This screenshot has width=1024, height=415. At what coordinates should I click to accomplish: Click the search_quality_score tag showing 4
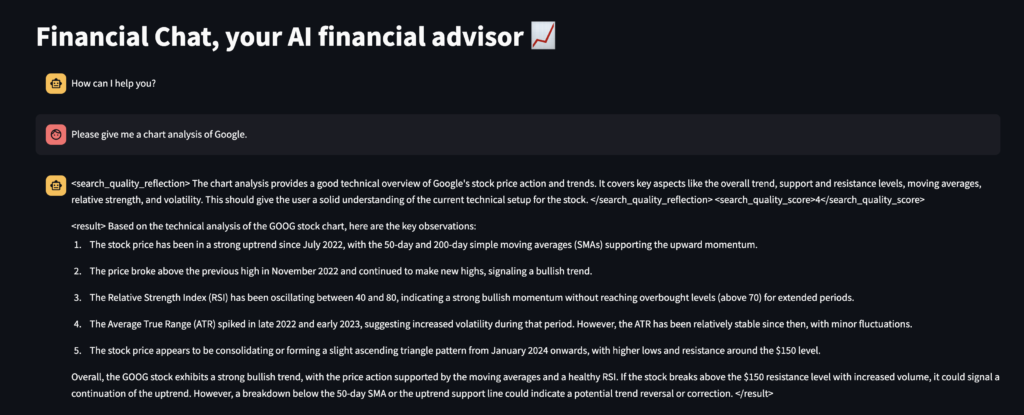pos(820,200)
